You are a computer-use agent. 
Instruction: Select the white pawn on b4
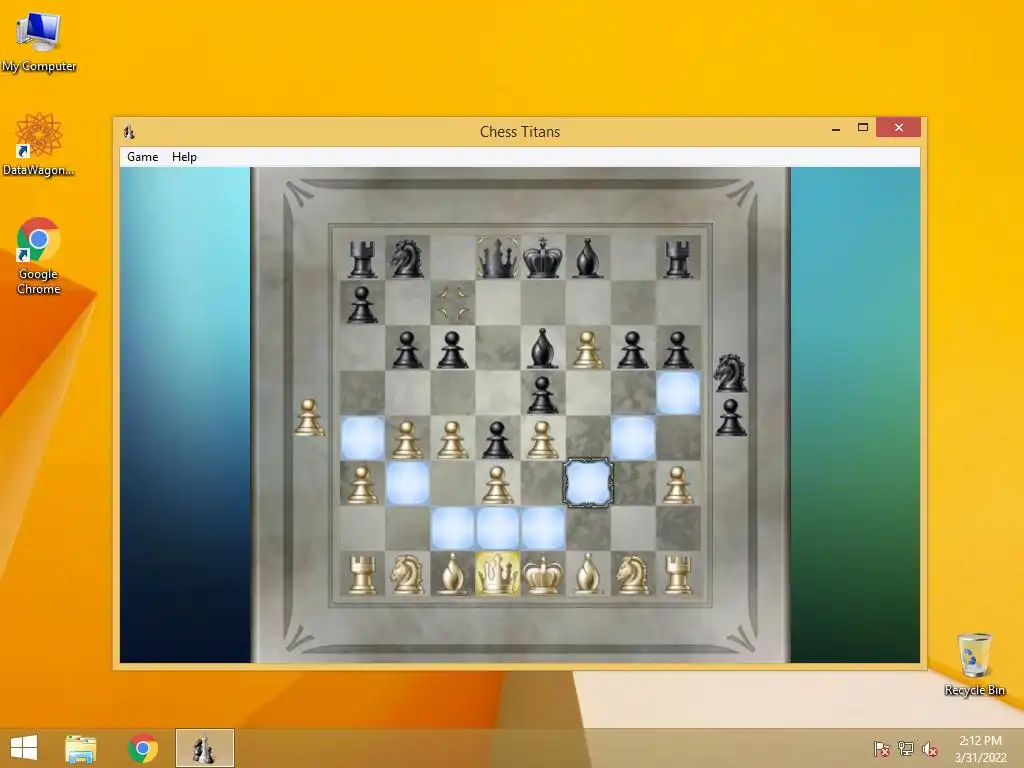407,440
